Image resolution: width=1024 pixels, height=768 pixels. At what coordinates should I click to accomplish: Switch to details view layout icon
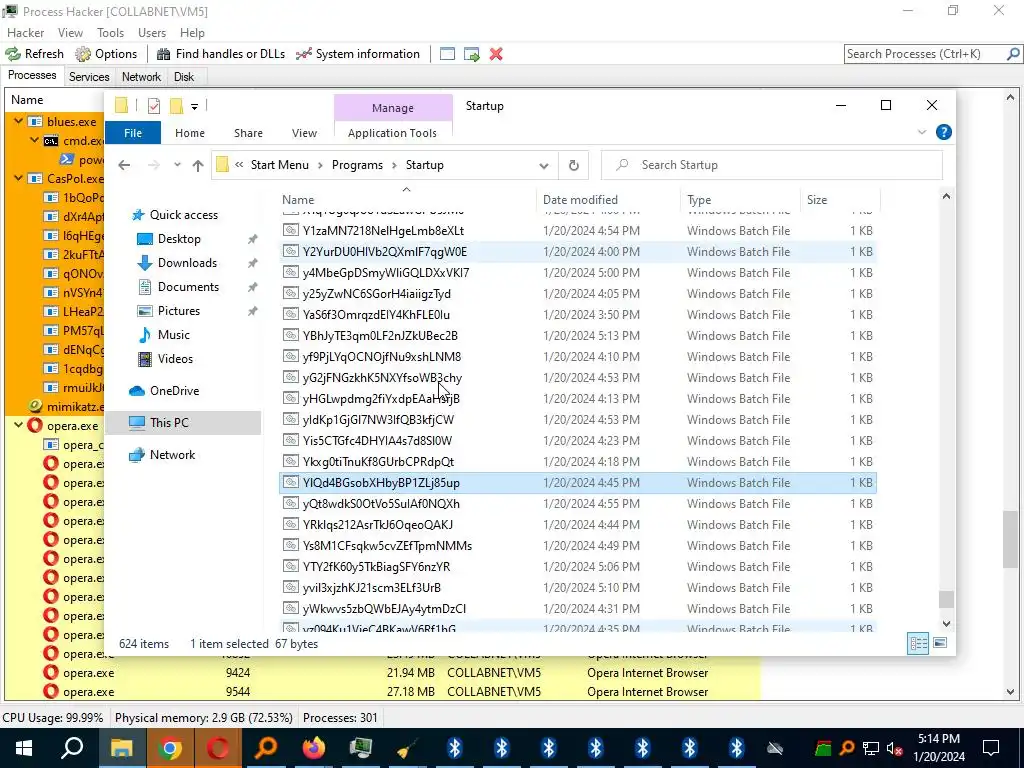(918, 644)
